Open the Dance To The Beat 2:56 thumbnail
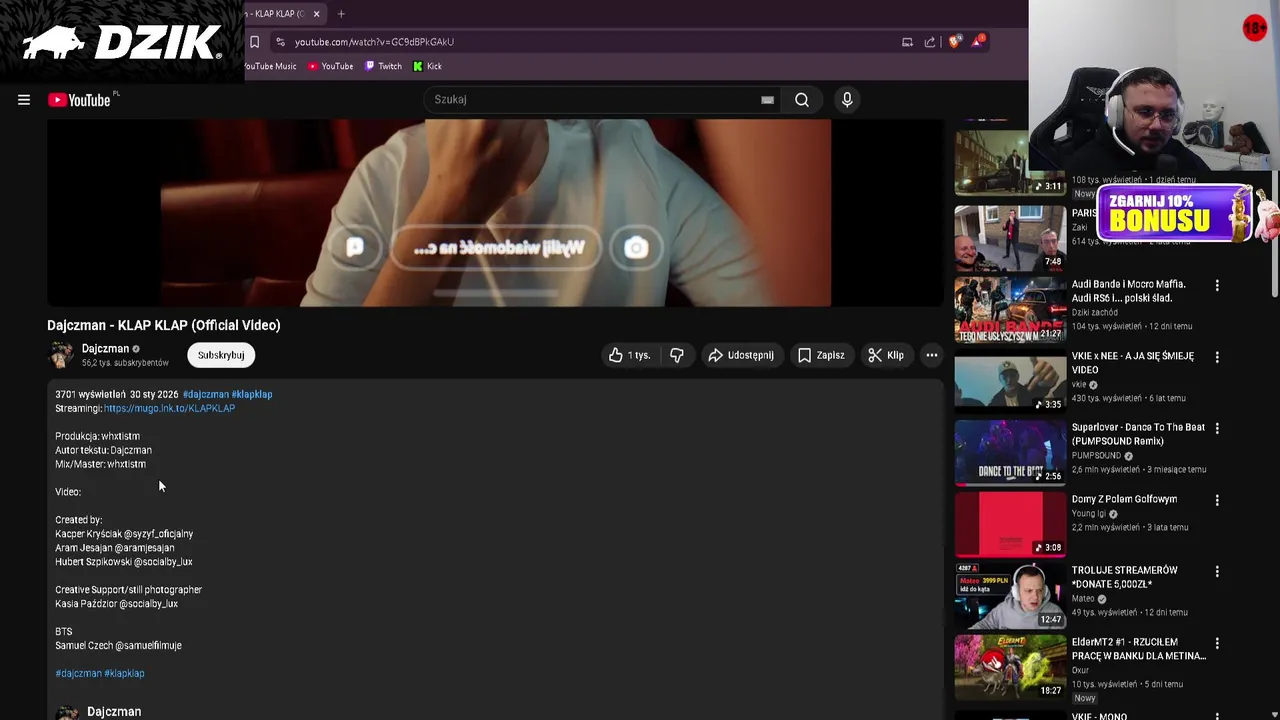Viewport: 1280px width, 720px height. pos(1010,454)
